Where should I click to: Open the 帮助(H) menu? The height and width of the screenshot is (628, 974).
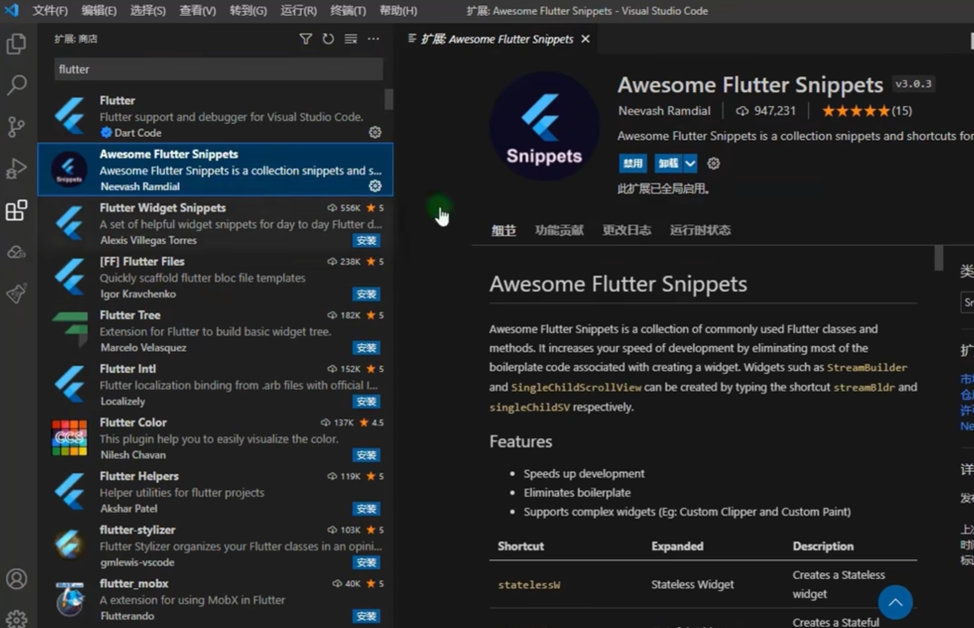click(398, 11)
